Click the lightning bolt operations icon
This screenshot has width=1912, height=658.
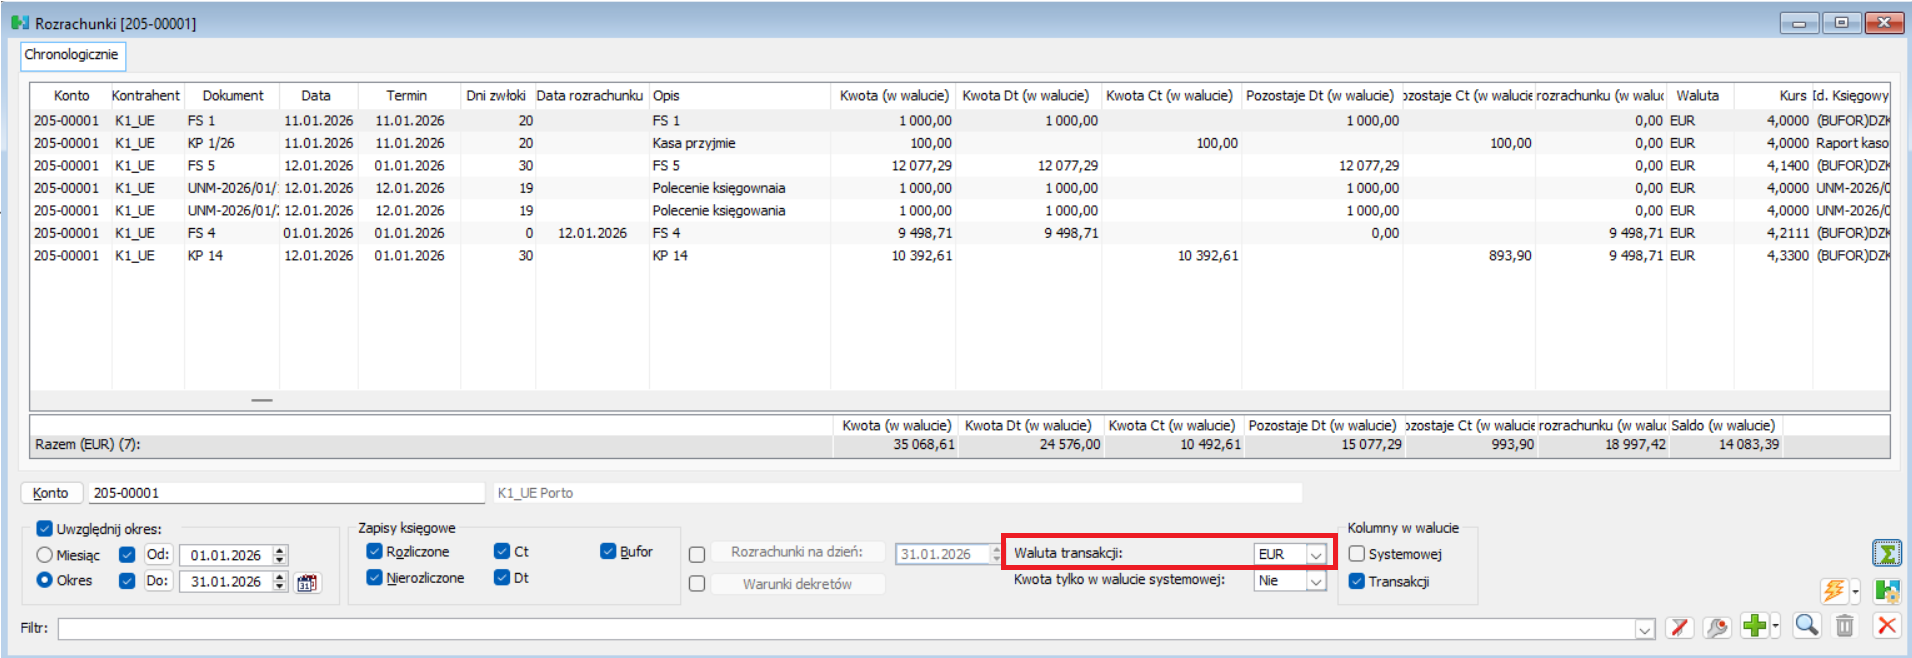tap(1833, 591)
